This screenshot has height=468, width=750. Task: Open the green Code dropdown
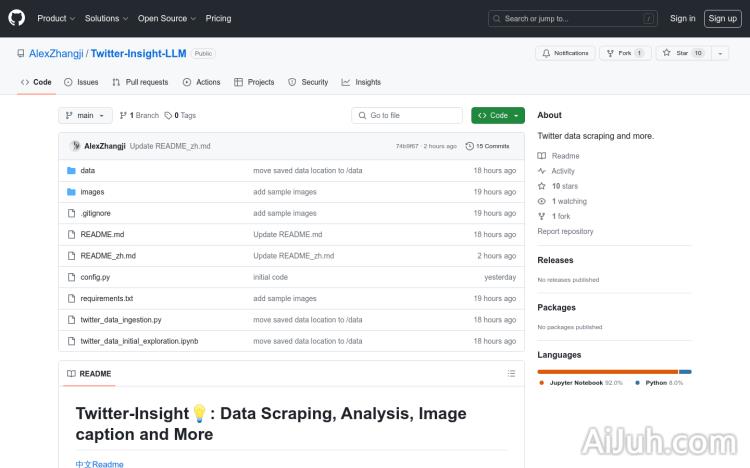coord(497,116)
